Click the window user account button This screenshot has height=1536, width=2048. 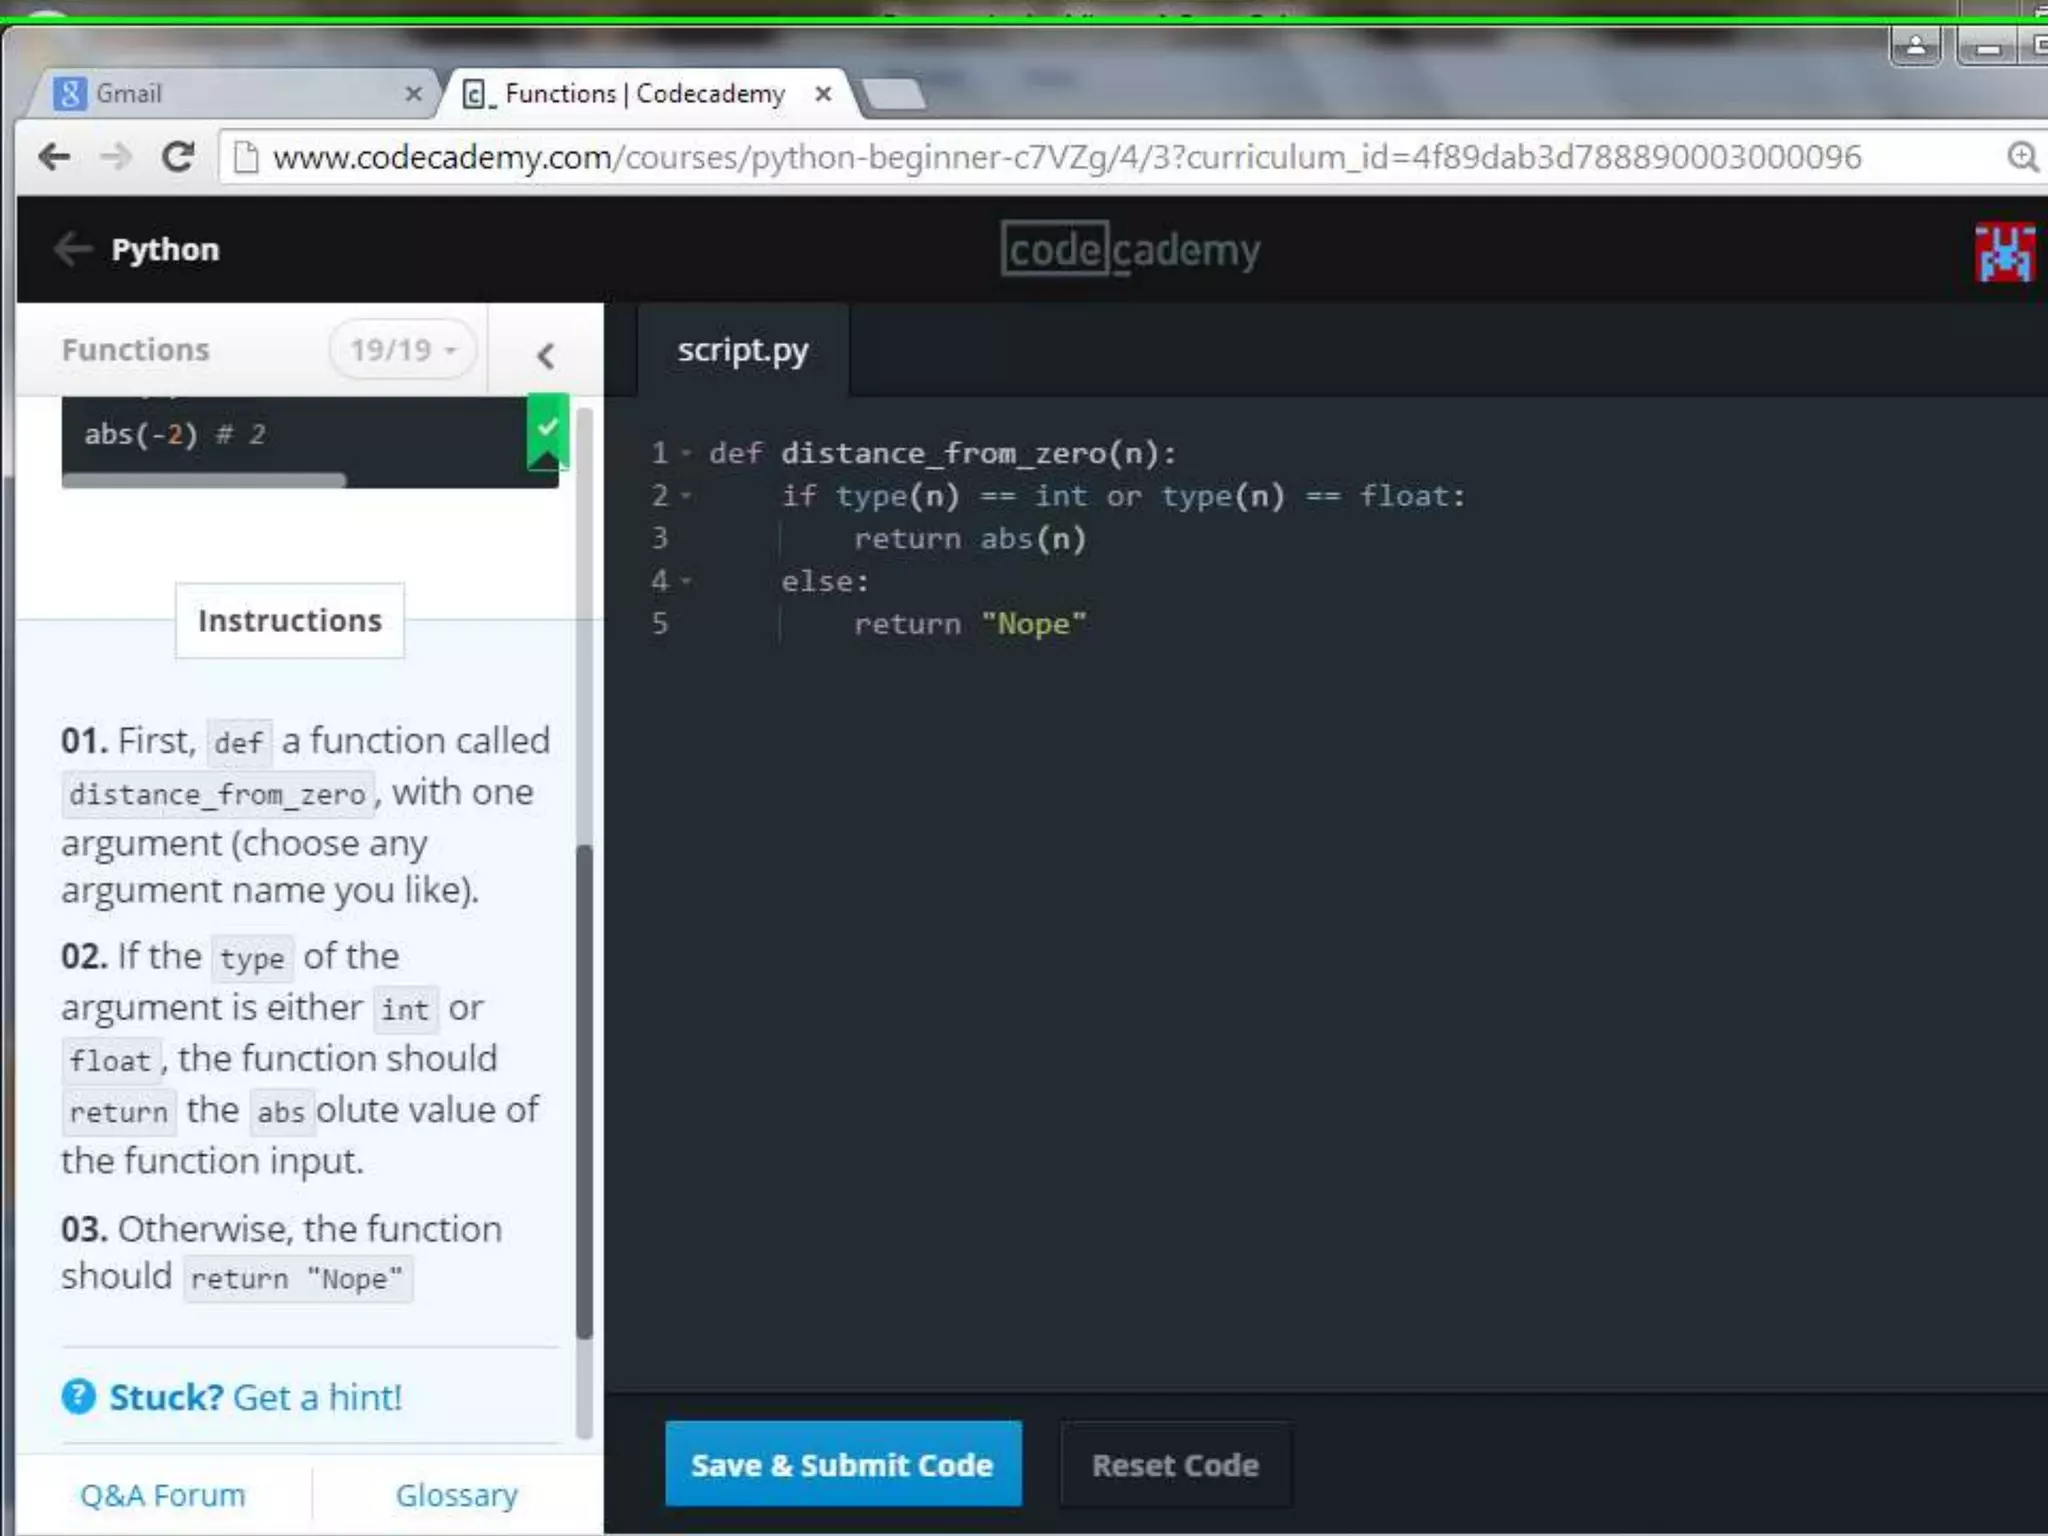[x=1915, y=45]
